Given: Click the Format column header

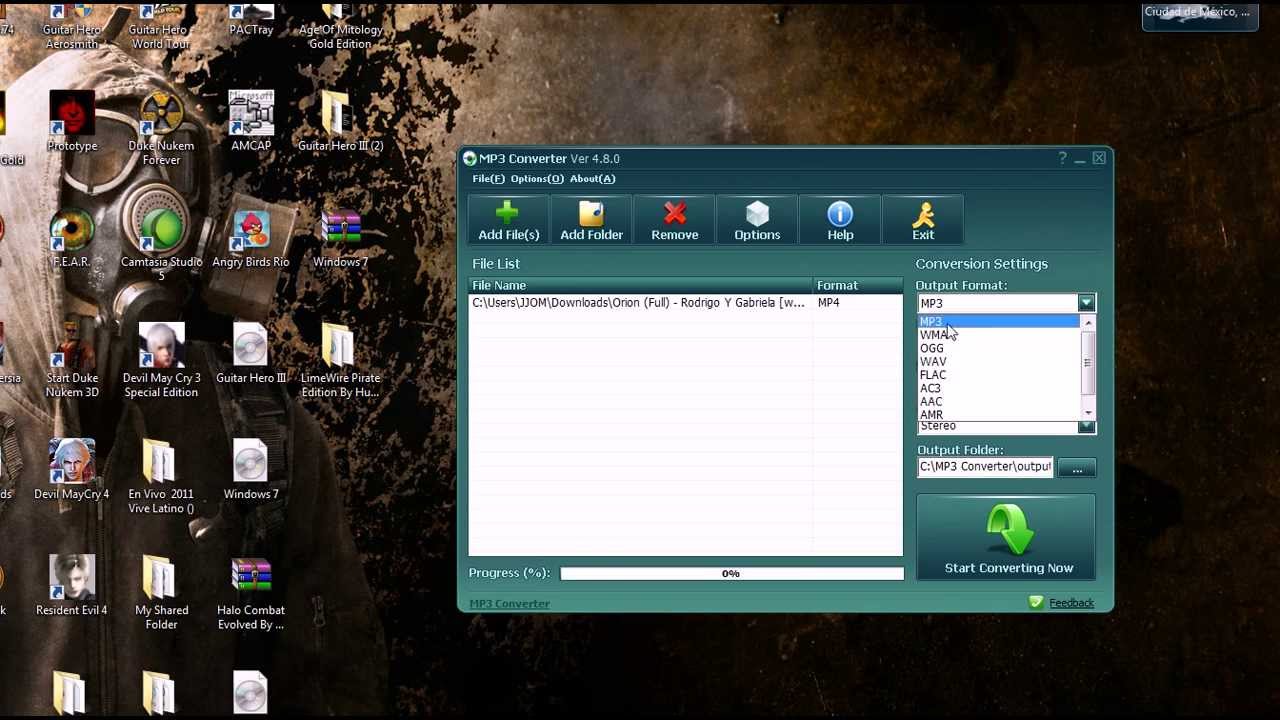Looking at the screenshot, I should click(x=857, y=286).
